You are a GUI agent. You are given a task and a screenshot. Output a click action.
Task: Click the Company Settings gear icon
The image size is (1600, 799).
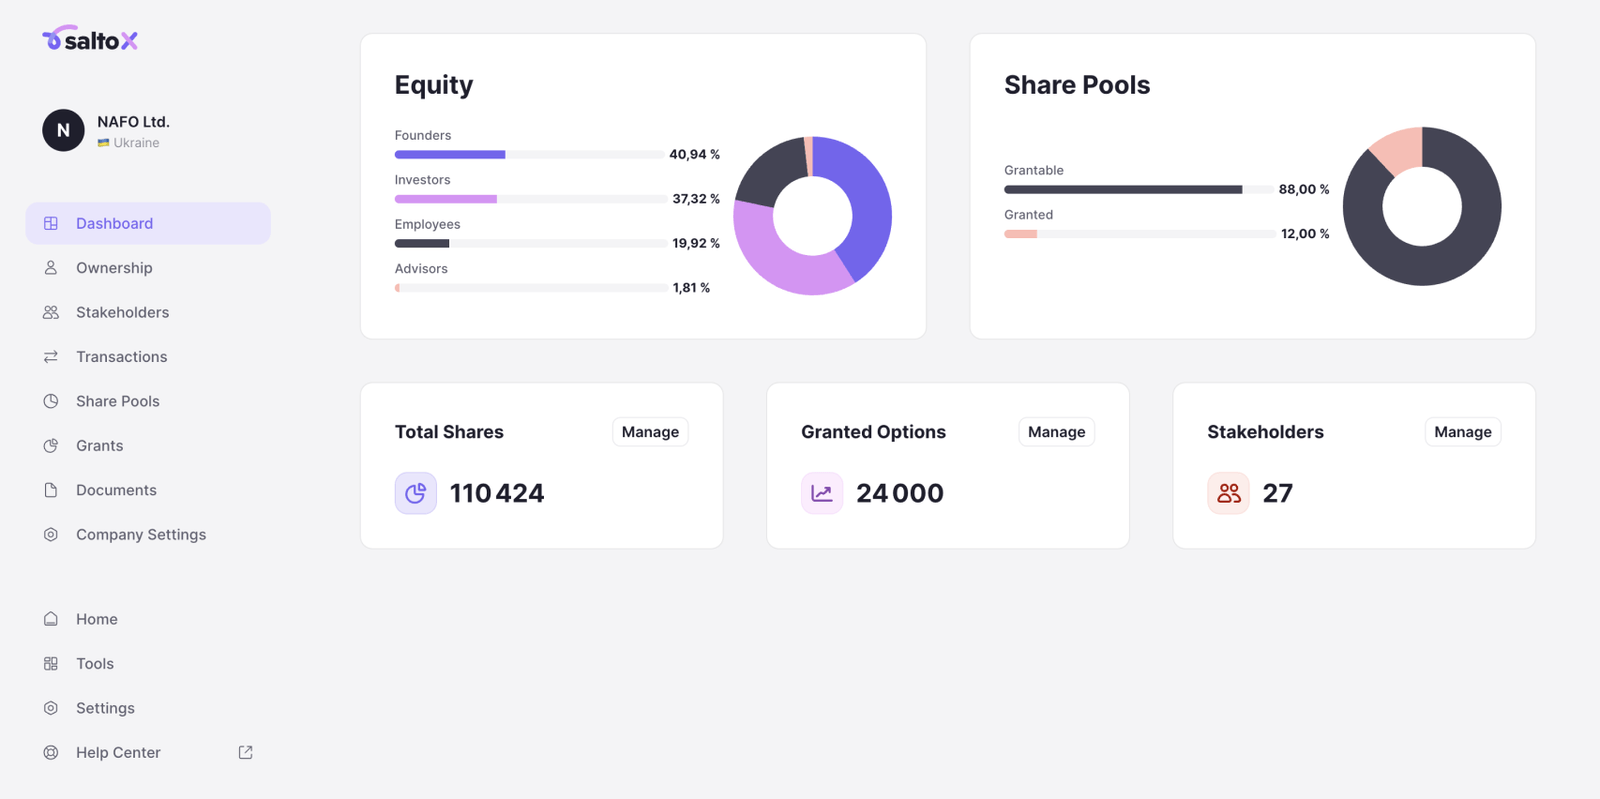tap(50, 534)
